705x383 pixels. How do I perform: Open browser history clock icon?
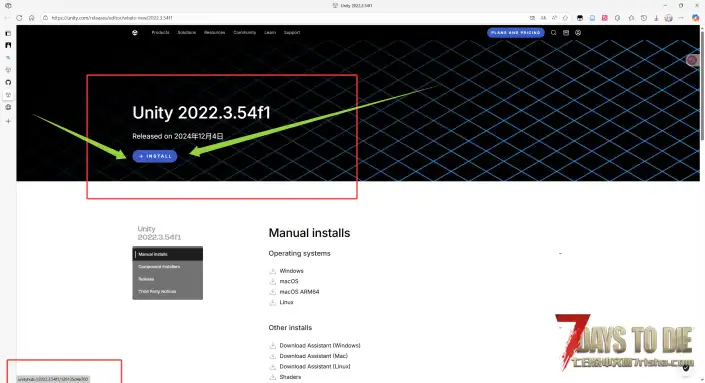pyautogui.click(x=643, y=18)
